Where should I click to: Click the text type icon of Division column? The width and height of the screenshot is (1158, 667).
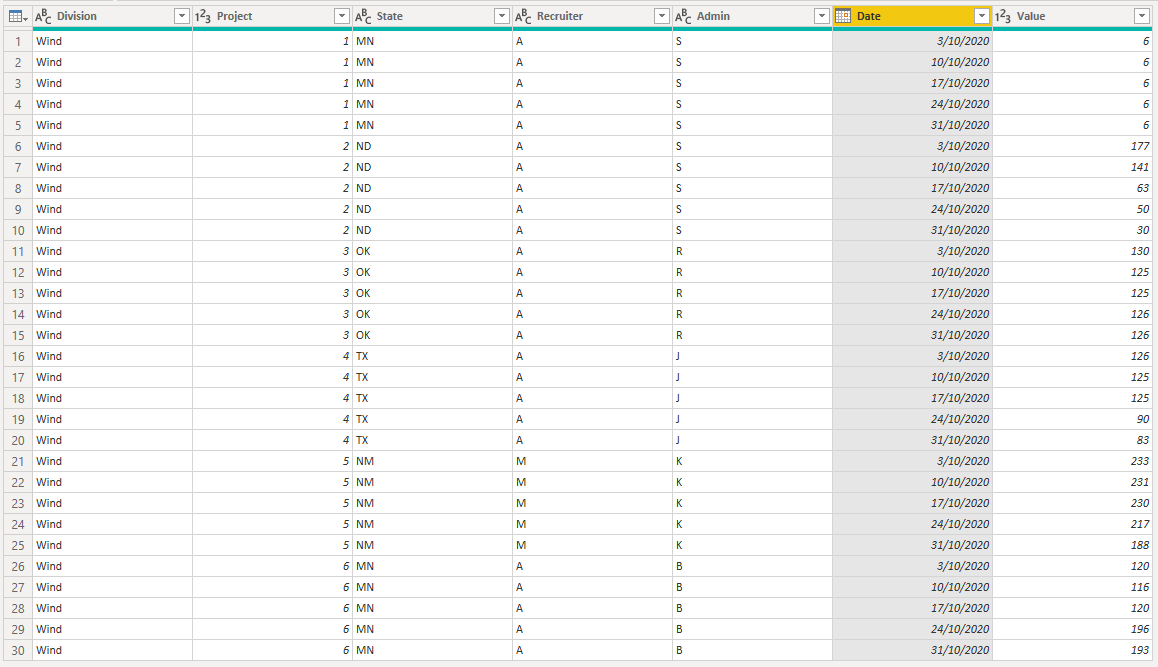44,16
